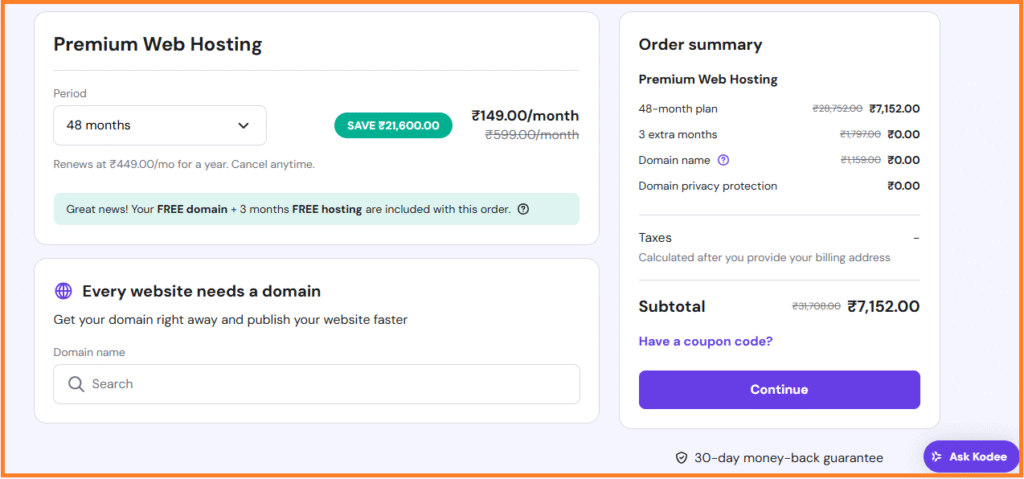Click question mark icon next to Domain name
The image size is (1024, 479).
[723, 160]
